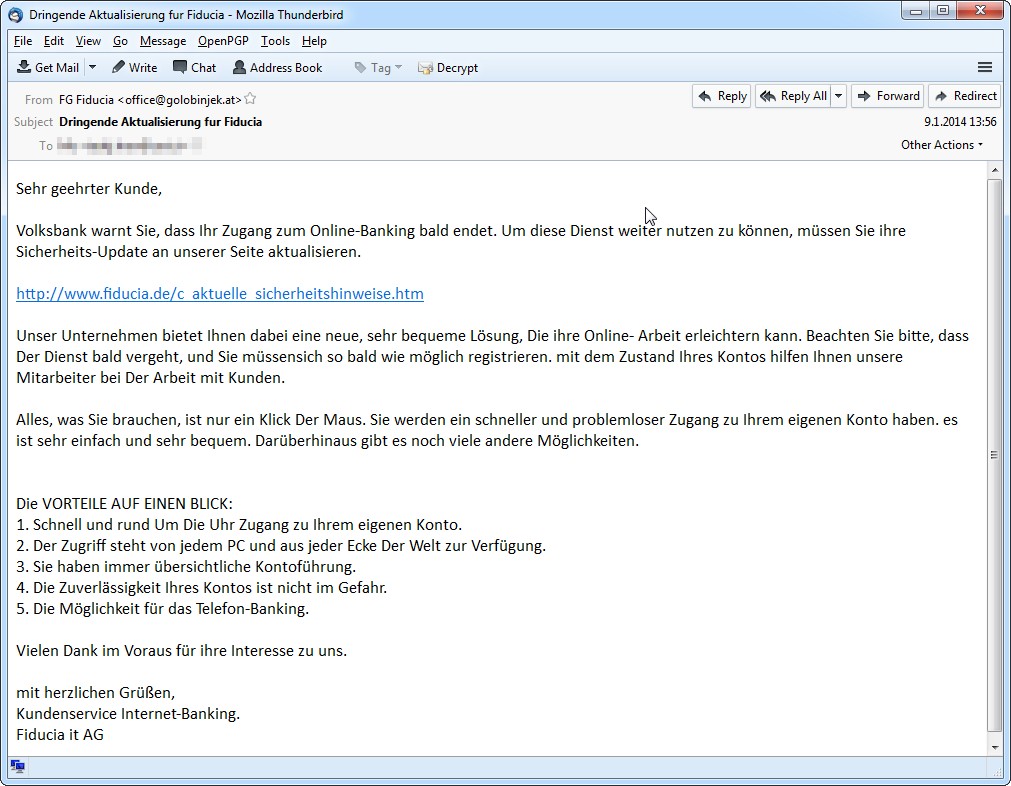
Task: Click the scrollbar up arrow
Action: [x=994, y=170]
